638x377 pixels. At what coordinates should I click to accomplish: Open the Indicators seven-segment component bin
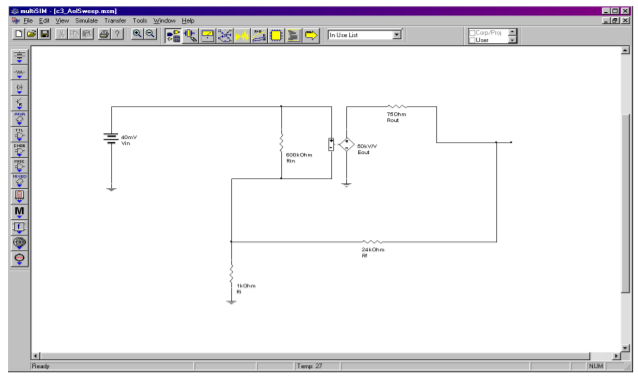coord(19,196)
